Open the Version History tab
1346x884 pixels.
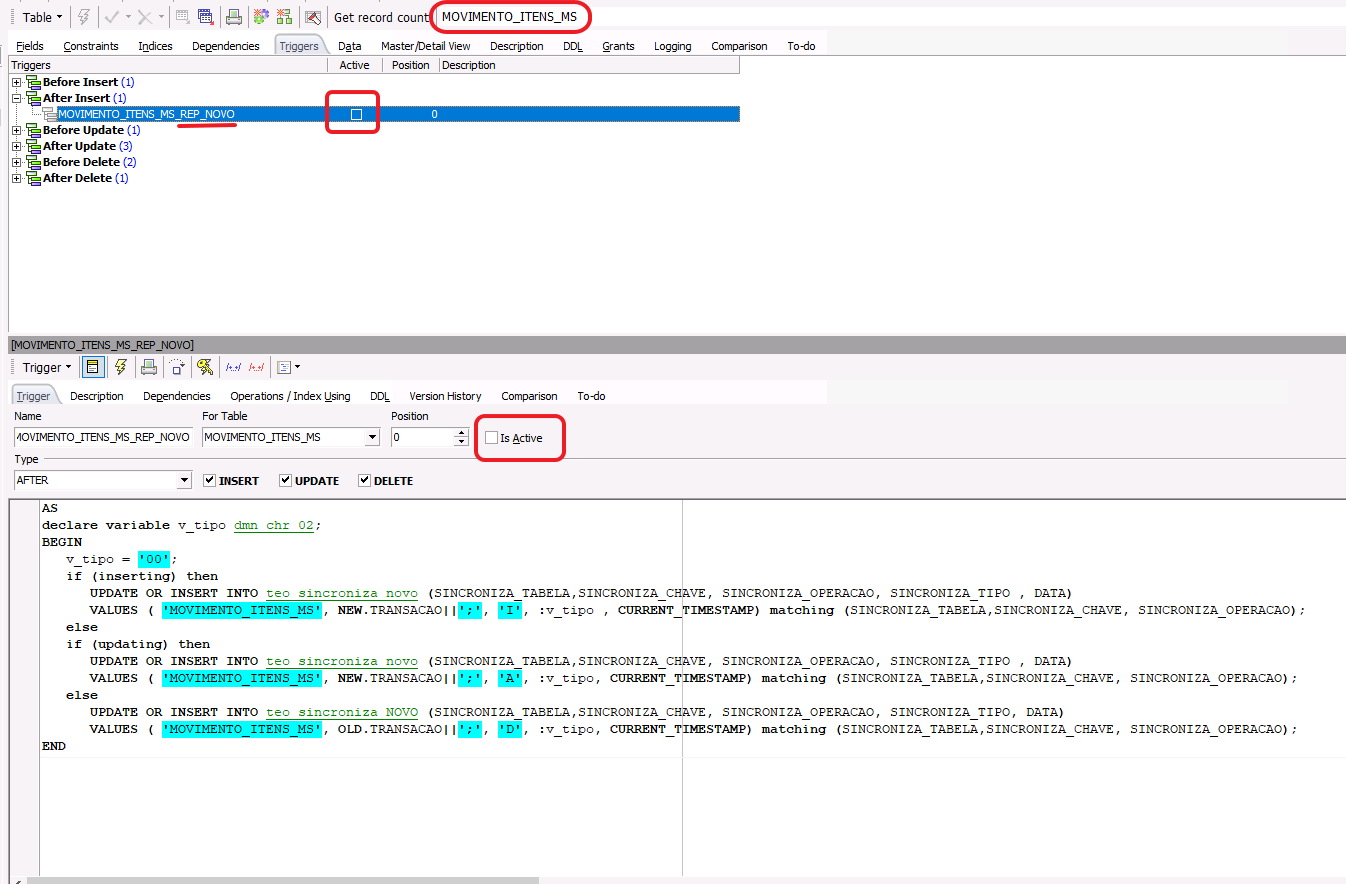[x=445, y=396]
